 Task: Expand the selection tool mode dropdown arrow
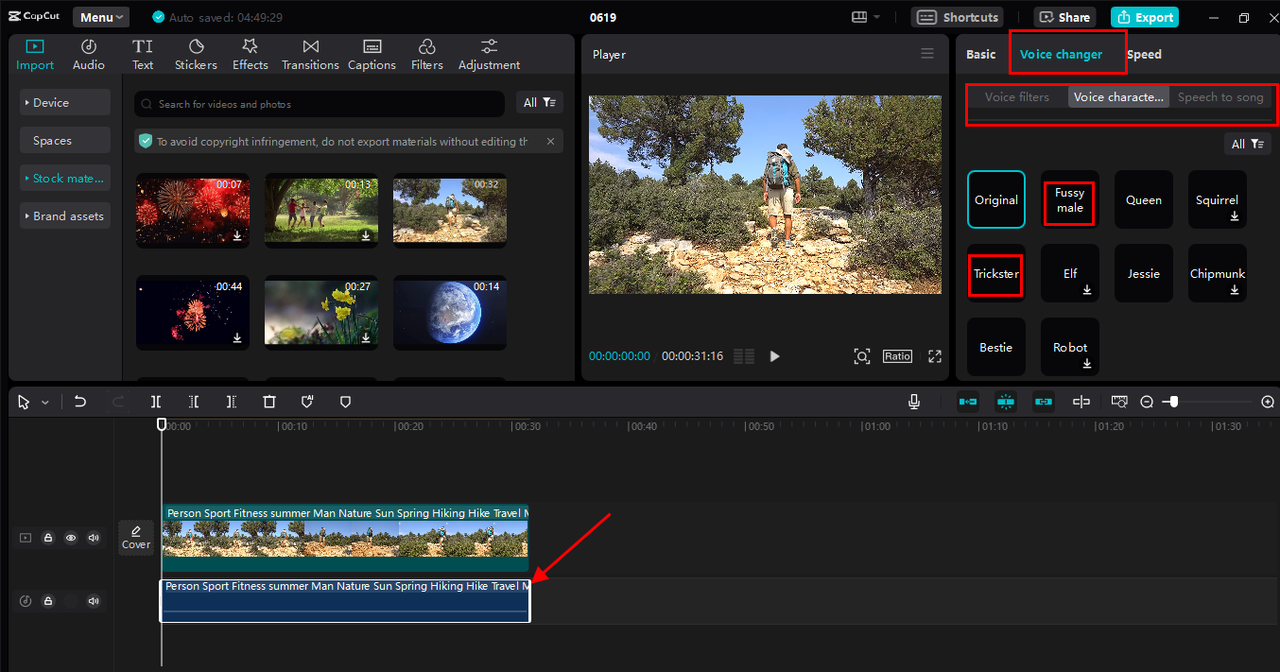coord(45,402)
